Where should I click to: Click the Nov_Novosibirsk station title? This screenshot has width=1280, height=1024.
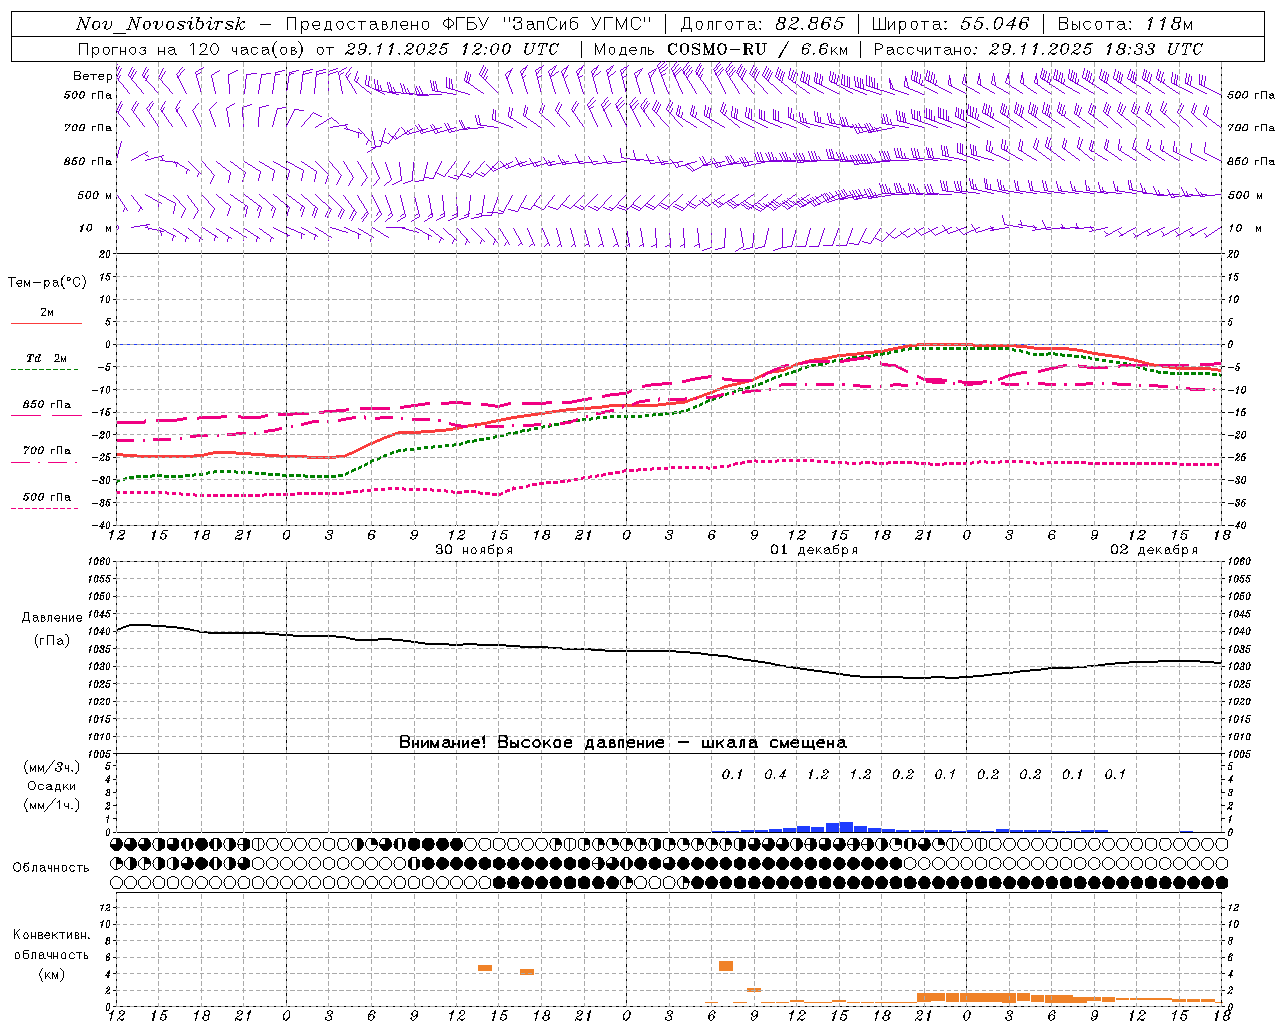(160, 24)
